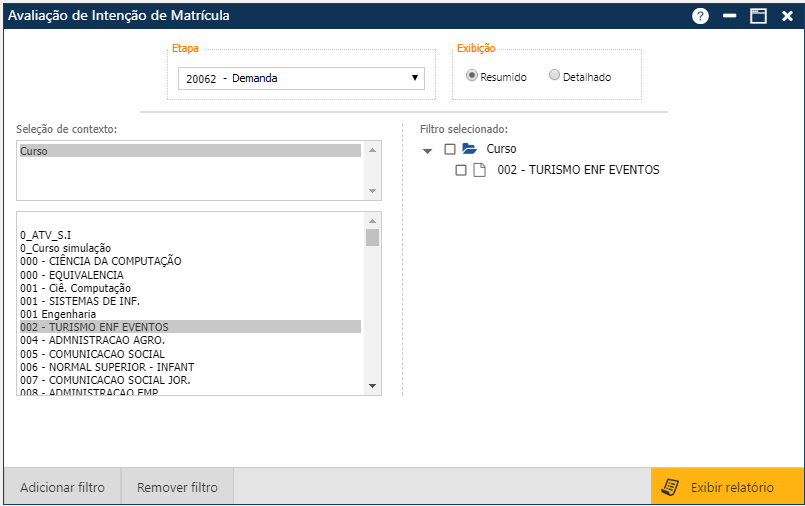
Task: Click the Curso folder icon
Action: [470, 149]
